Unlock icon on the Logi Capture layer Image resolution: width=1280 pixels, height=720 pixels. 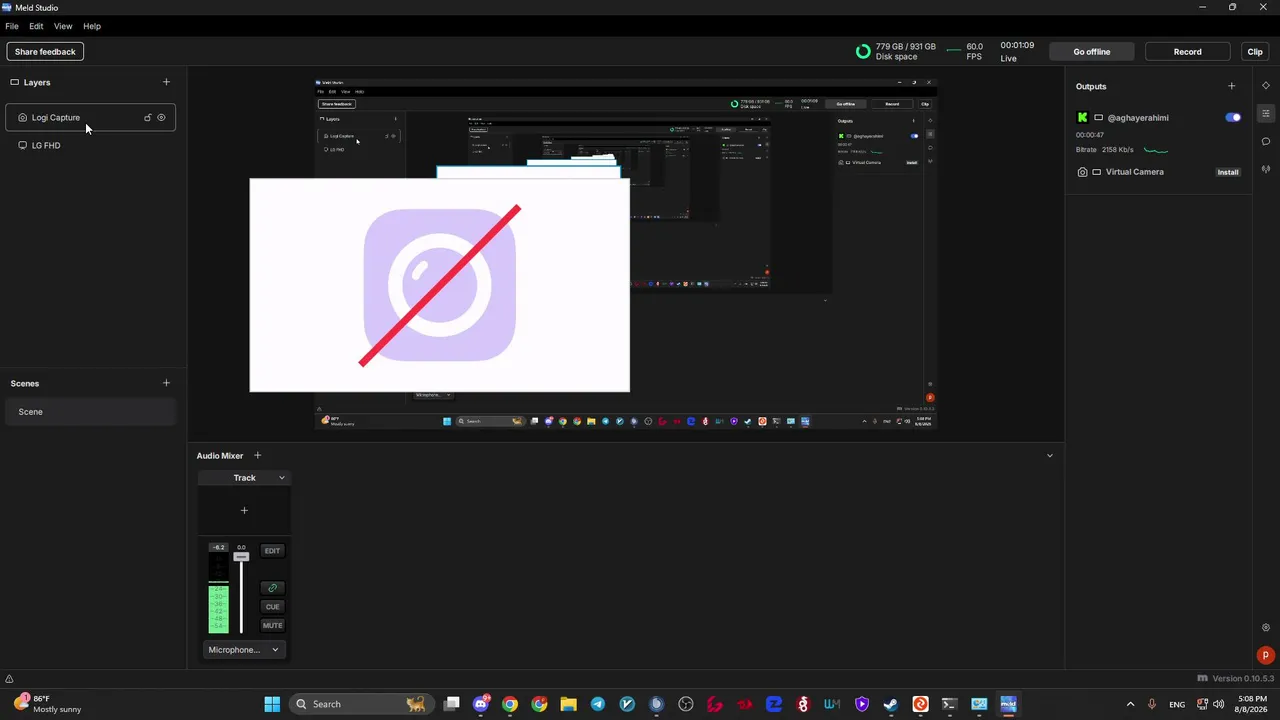148,117
